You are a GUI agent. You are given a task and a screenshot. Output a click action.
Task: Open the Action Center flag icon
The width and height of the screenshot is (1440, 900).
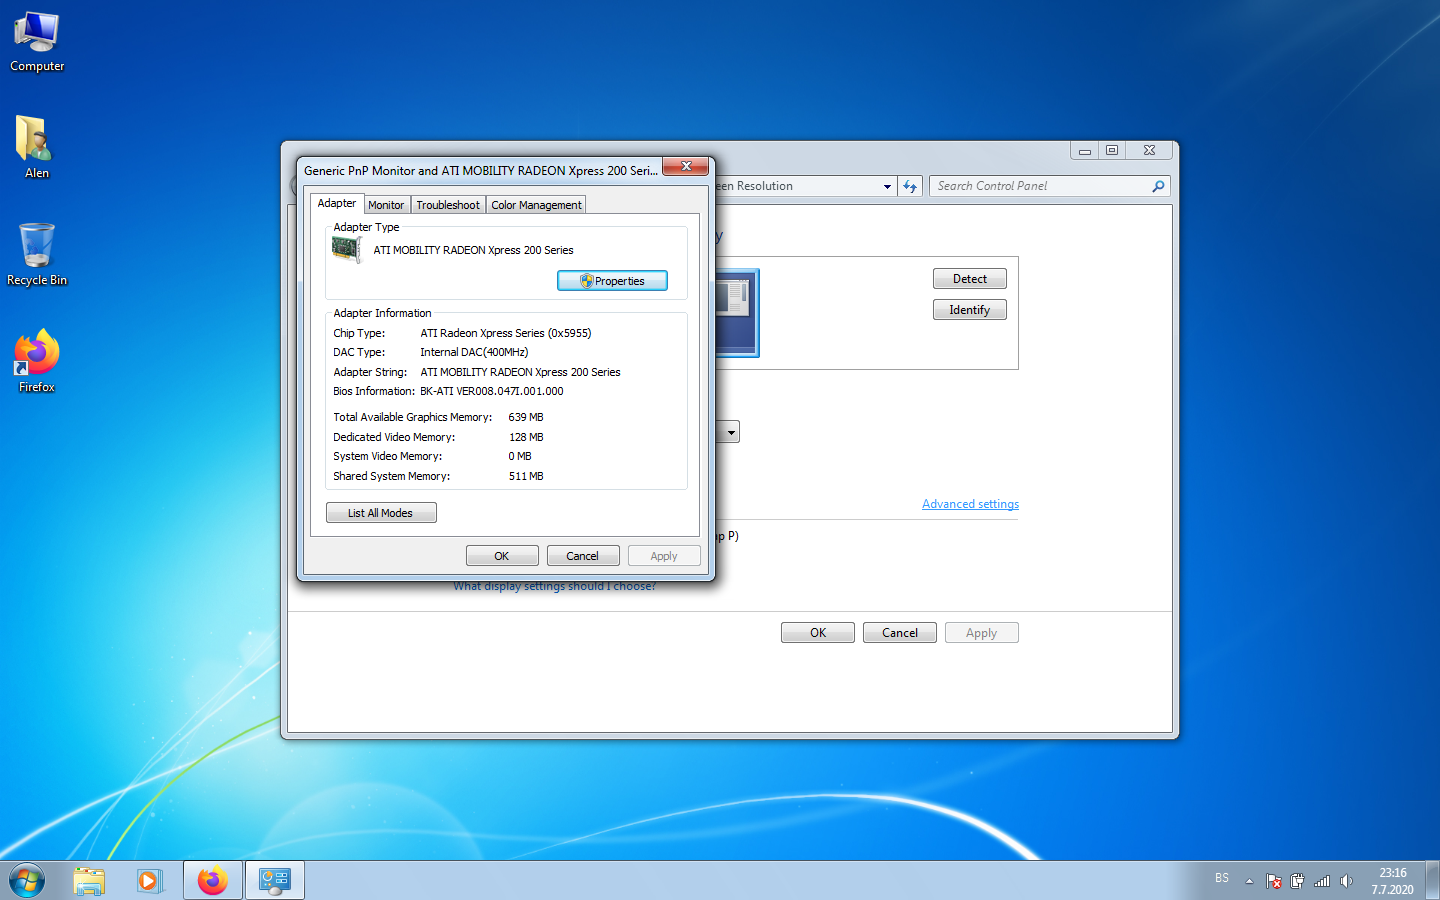coord(1274,881)
